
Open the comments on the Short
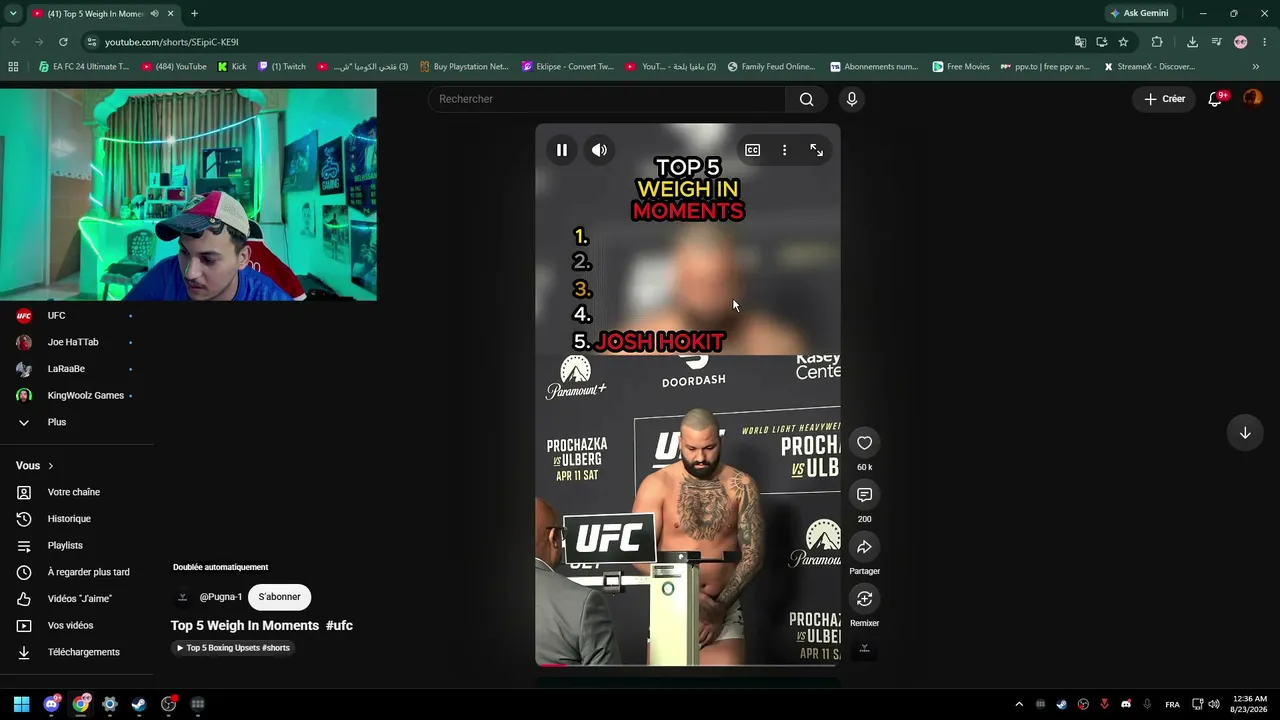coord(865,495)
